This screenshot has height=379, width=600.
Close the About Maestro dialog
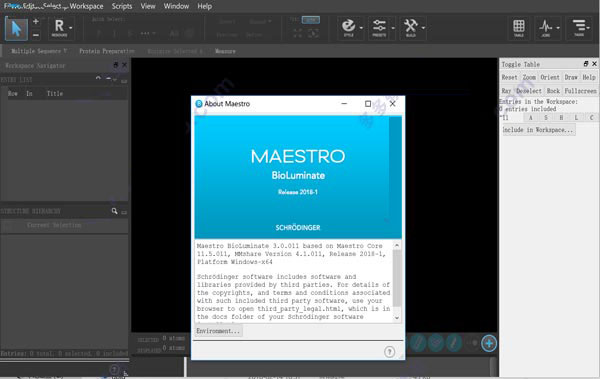pyautogui.click(x=393, y=104)
